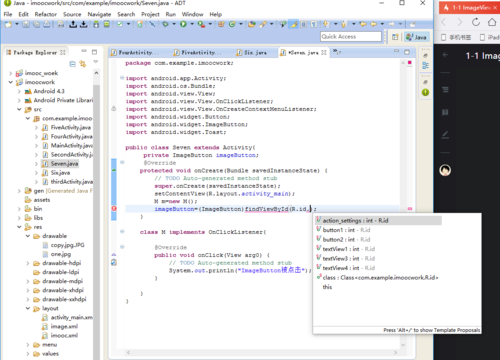Minimize the Package Explorer panel
The width and height of the screenshot is (500, 360).
coord(84,51)
